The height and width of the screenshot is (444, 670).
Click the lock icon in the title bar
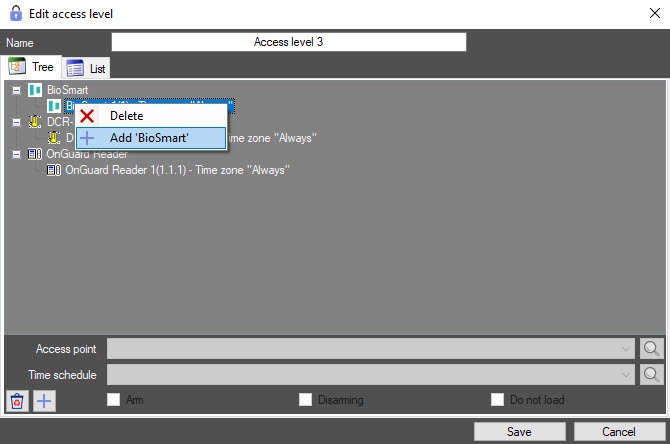click(x=16, y=13)
